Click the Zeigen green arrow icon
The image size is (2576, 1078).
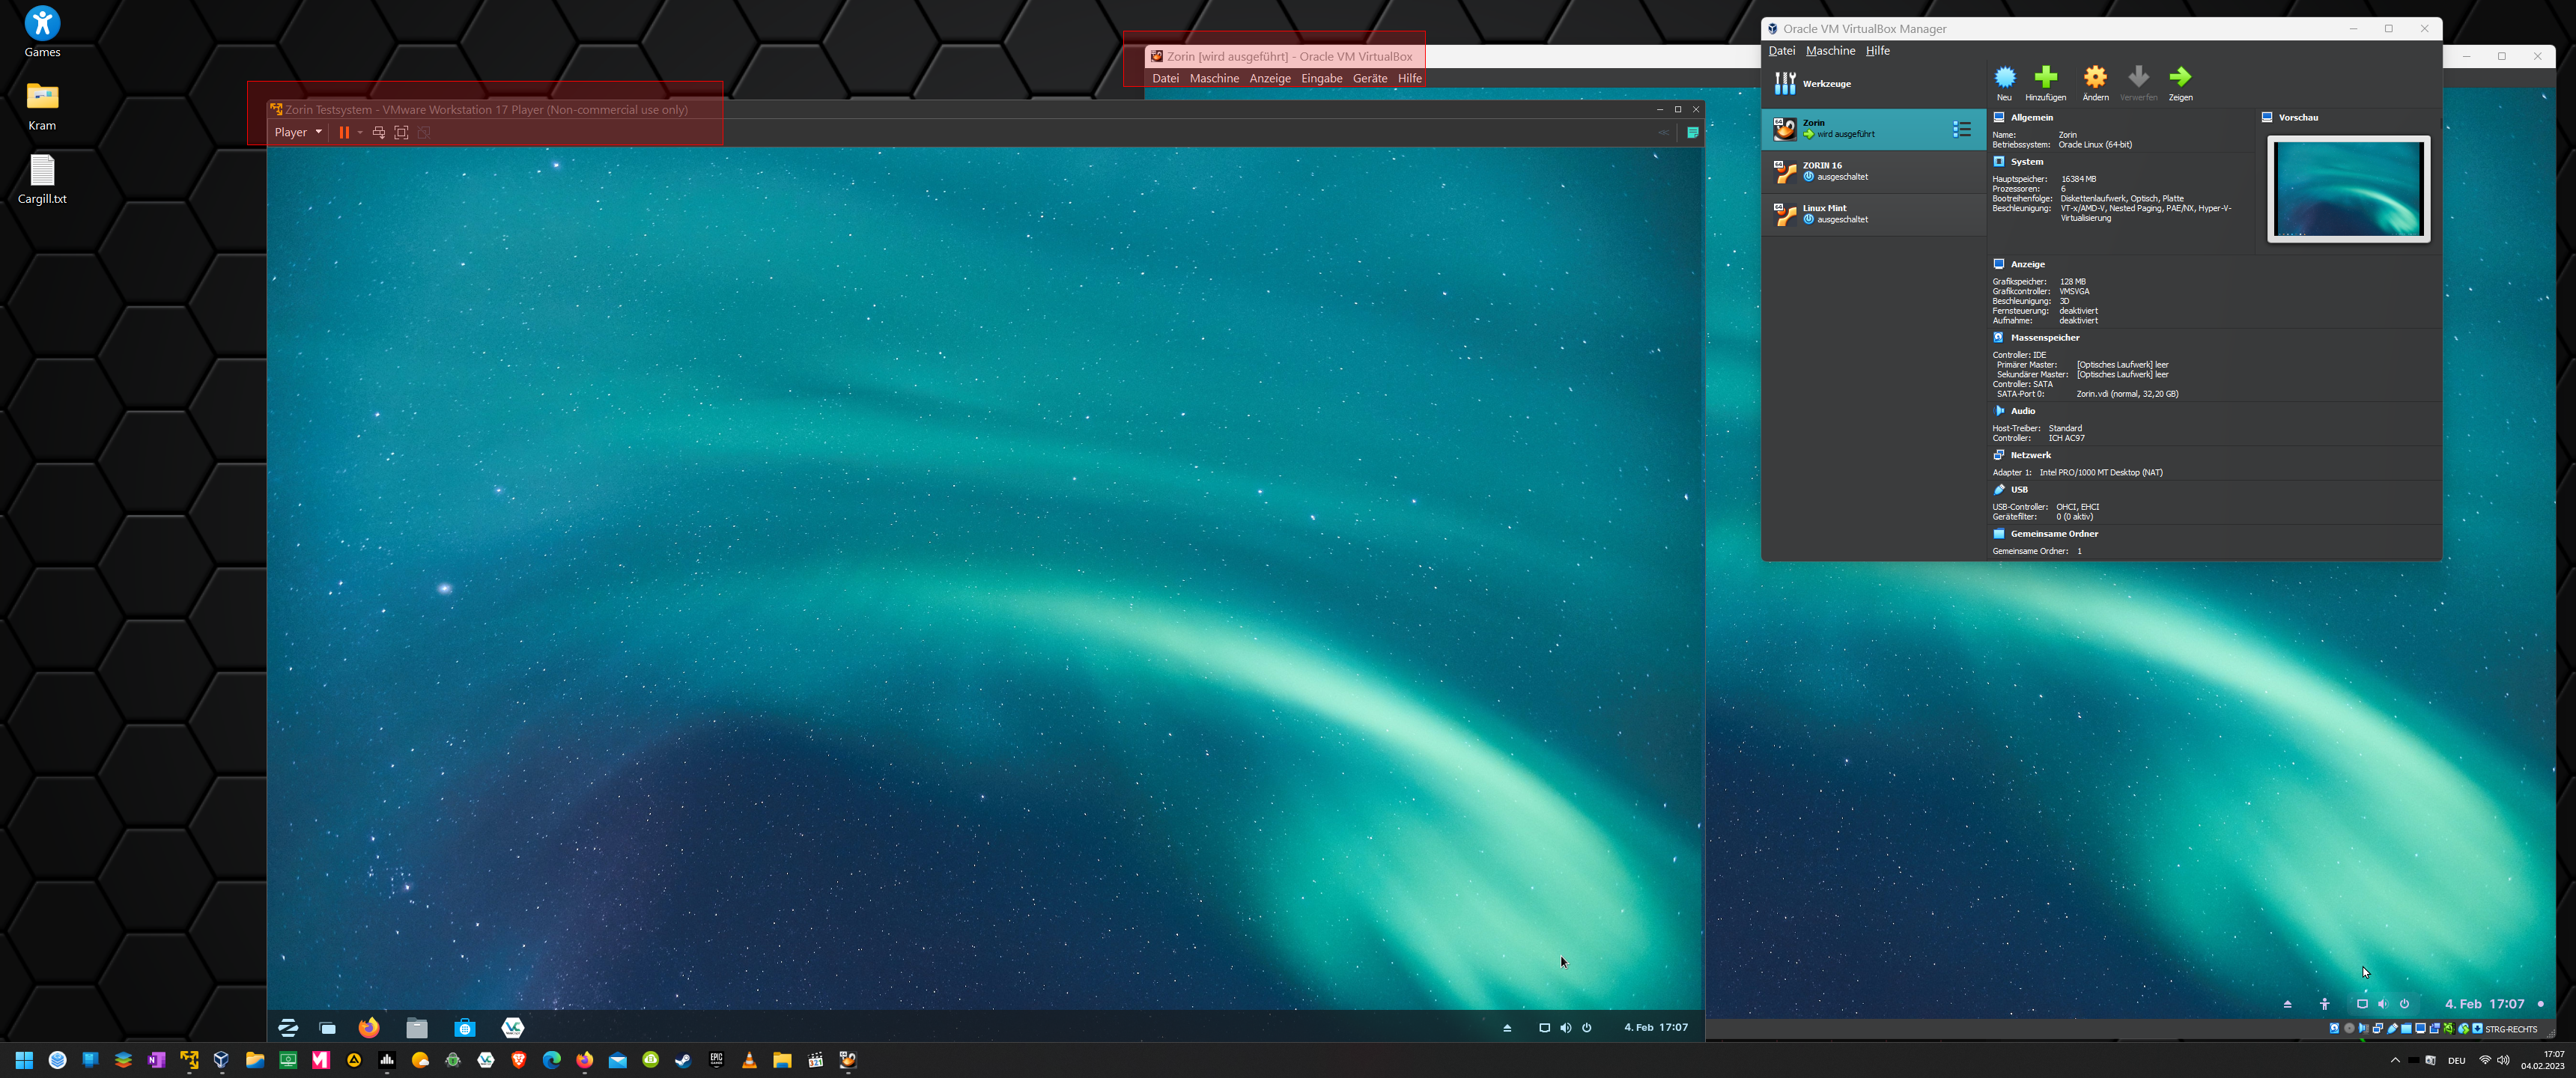pyautogui.click(x=2180, y=78)
